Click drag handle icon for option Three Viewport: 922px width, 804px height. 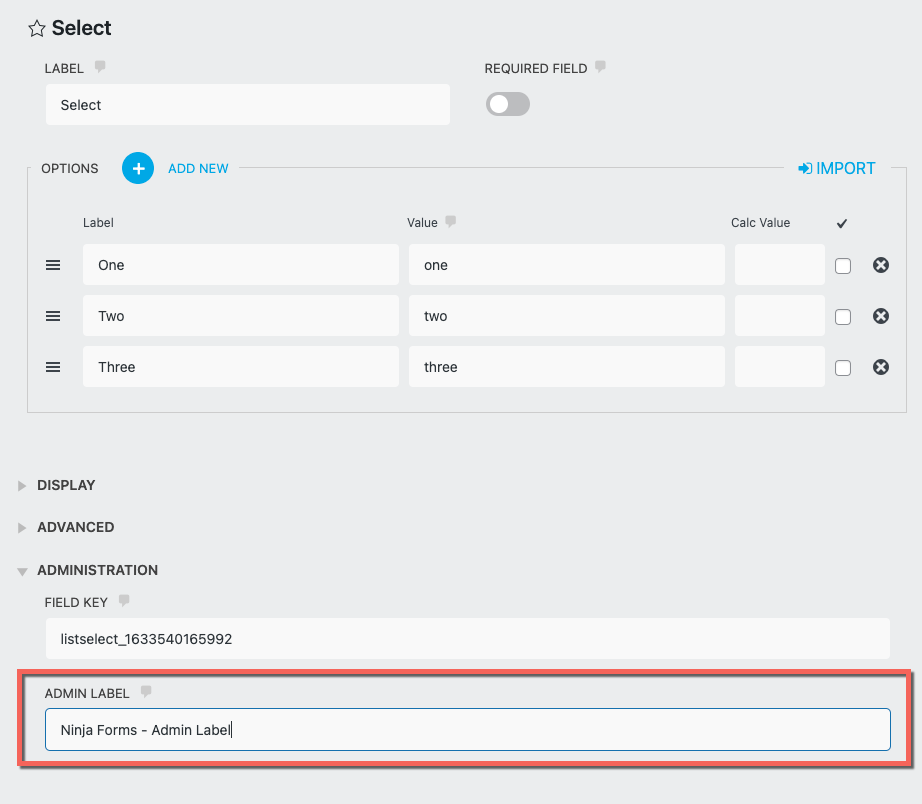[x=53, y=367]
